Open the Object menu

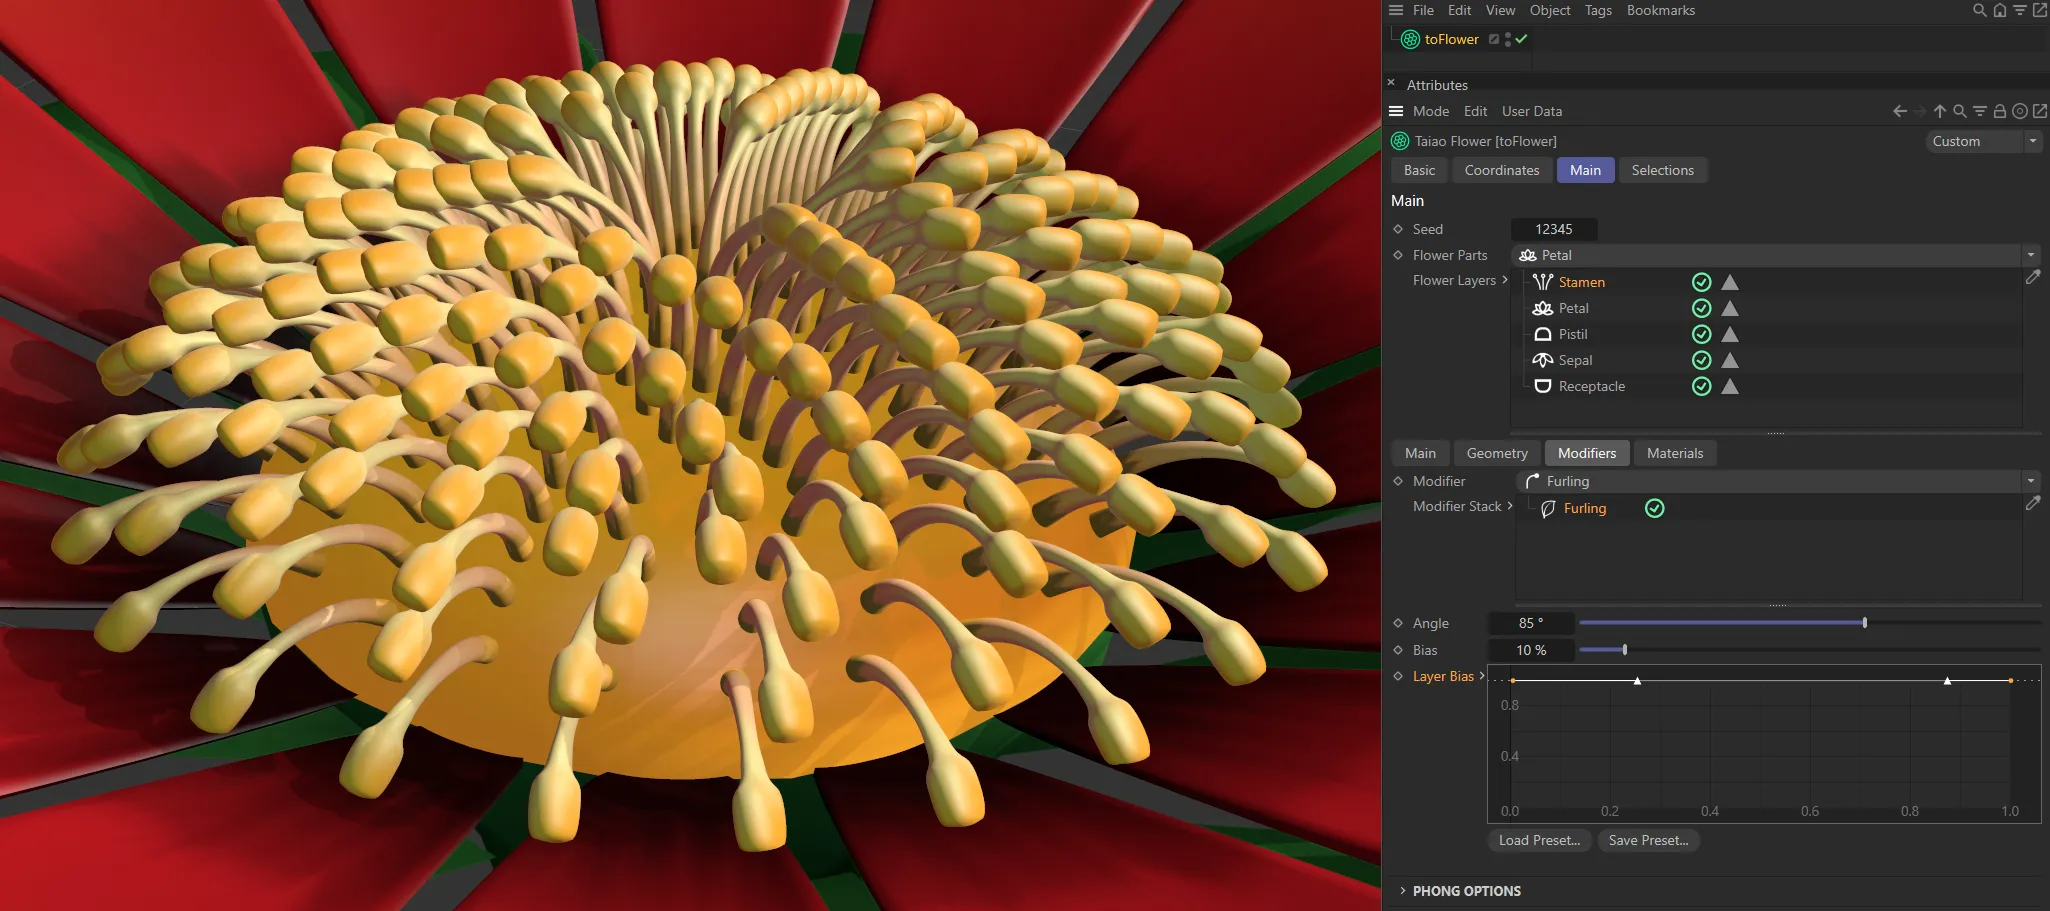[x=1548, y=10]
